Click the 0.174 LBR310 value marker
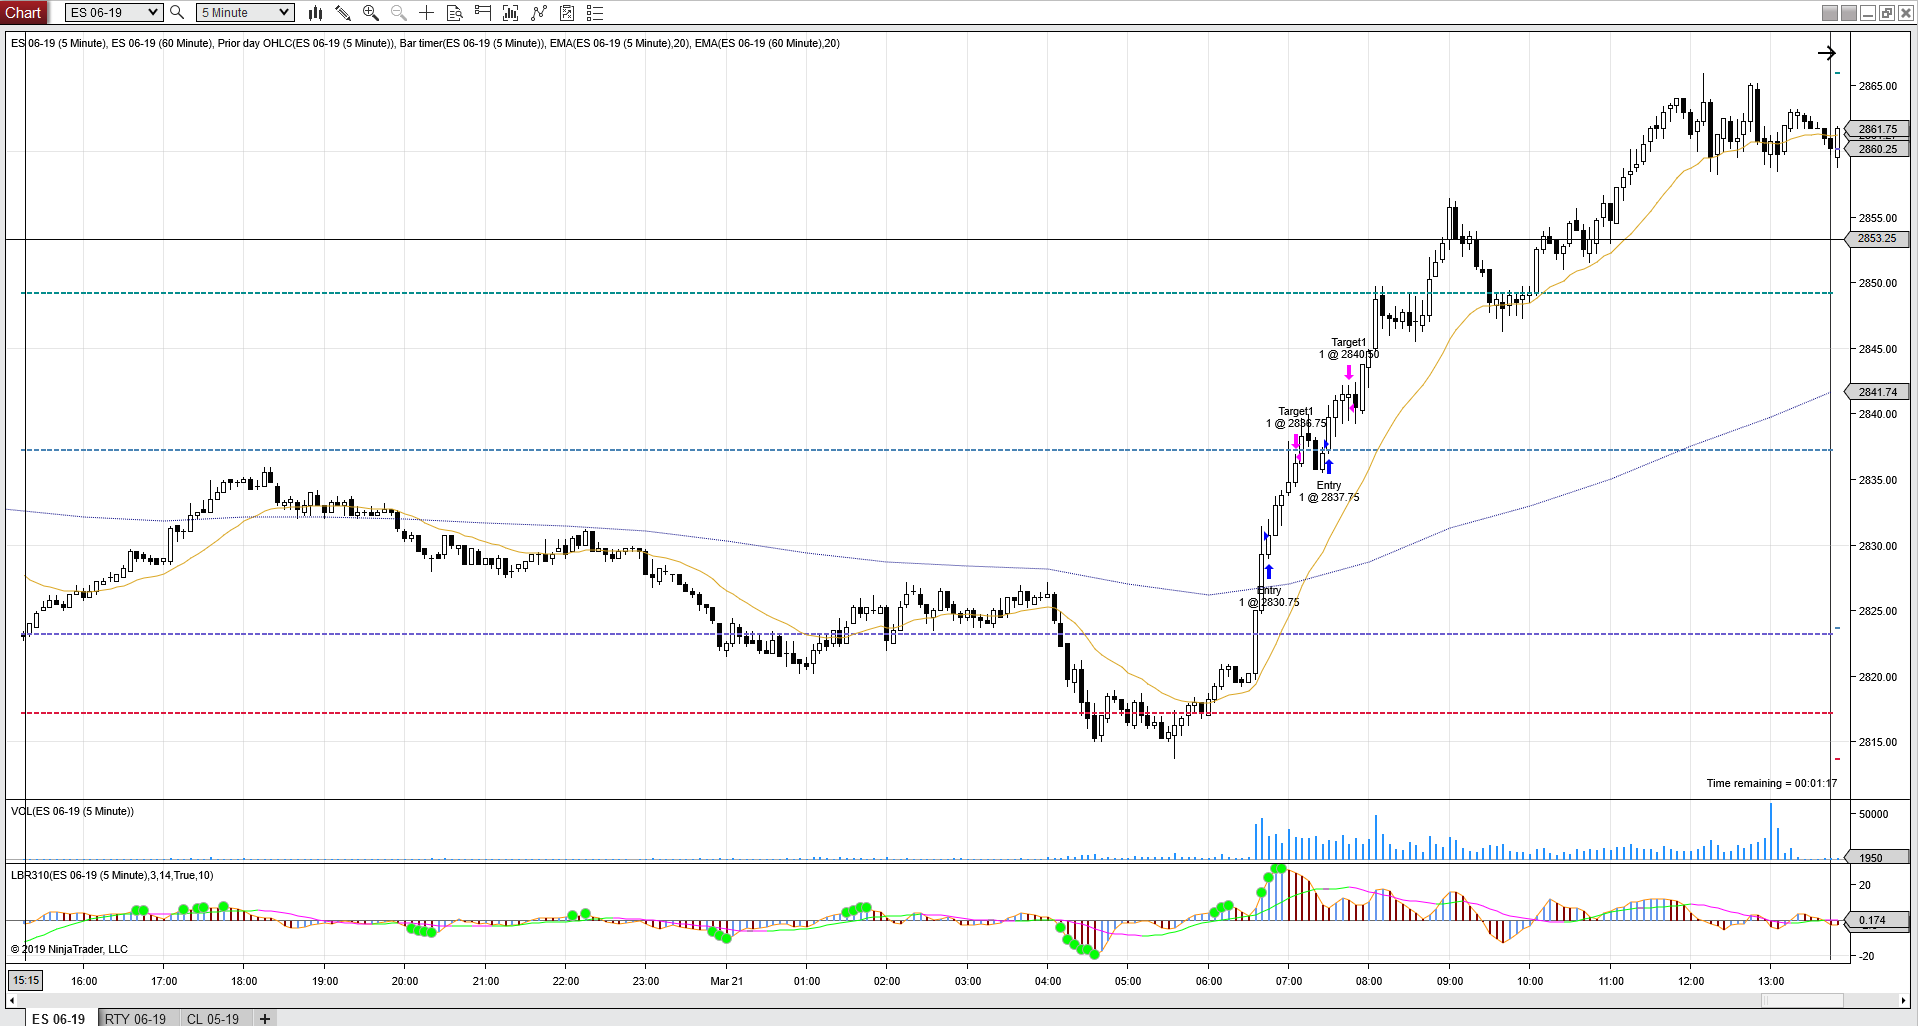 tap(1877, 920)
